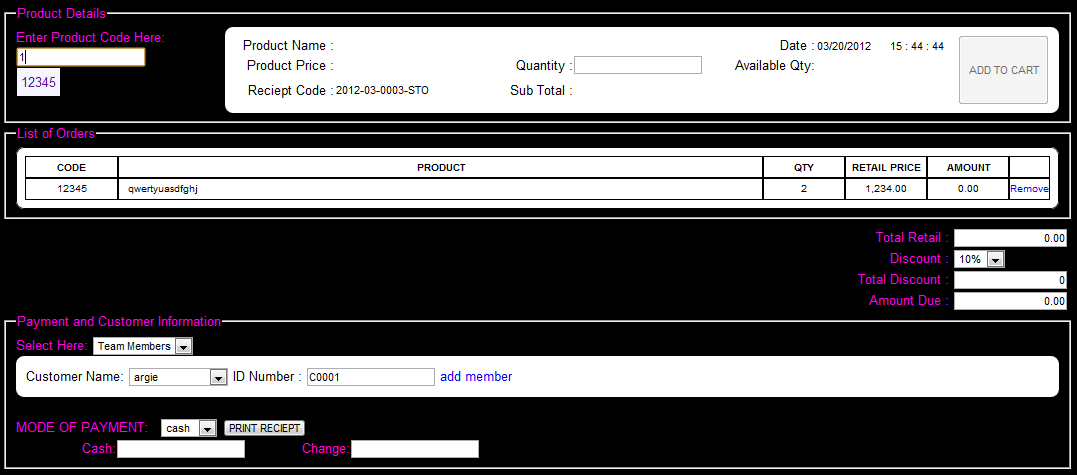Click the Sub Total label

(x=541, y=91)
